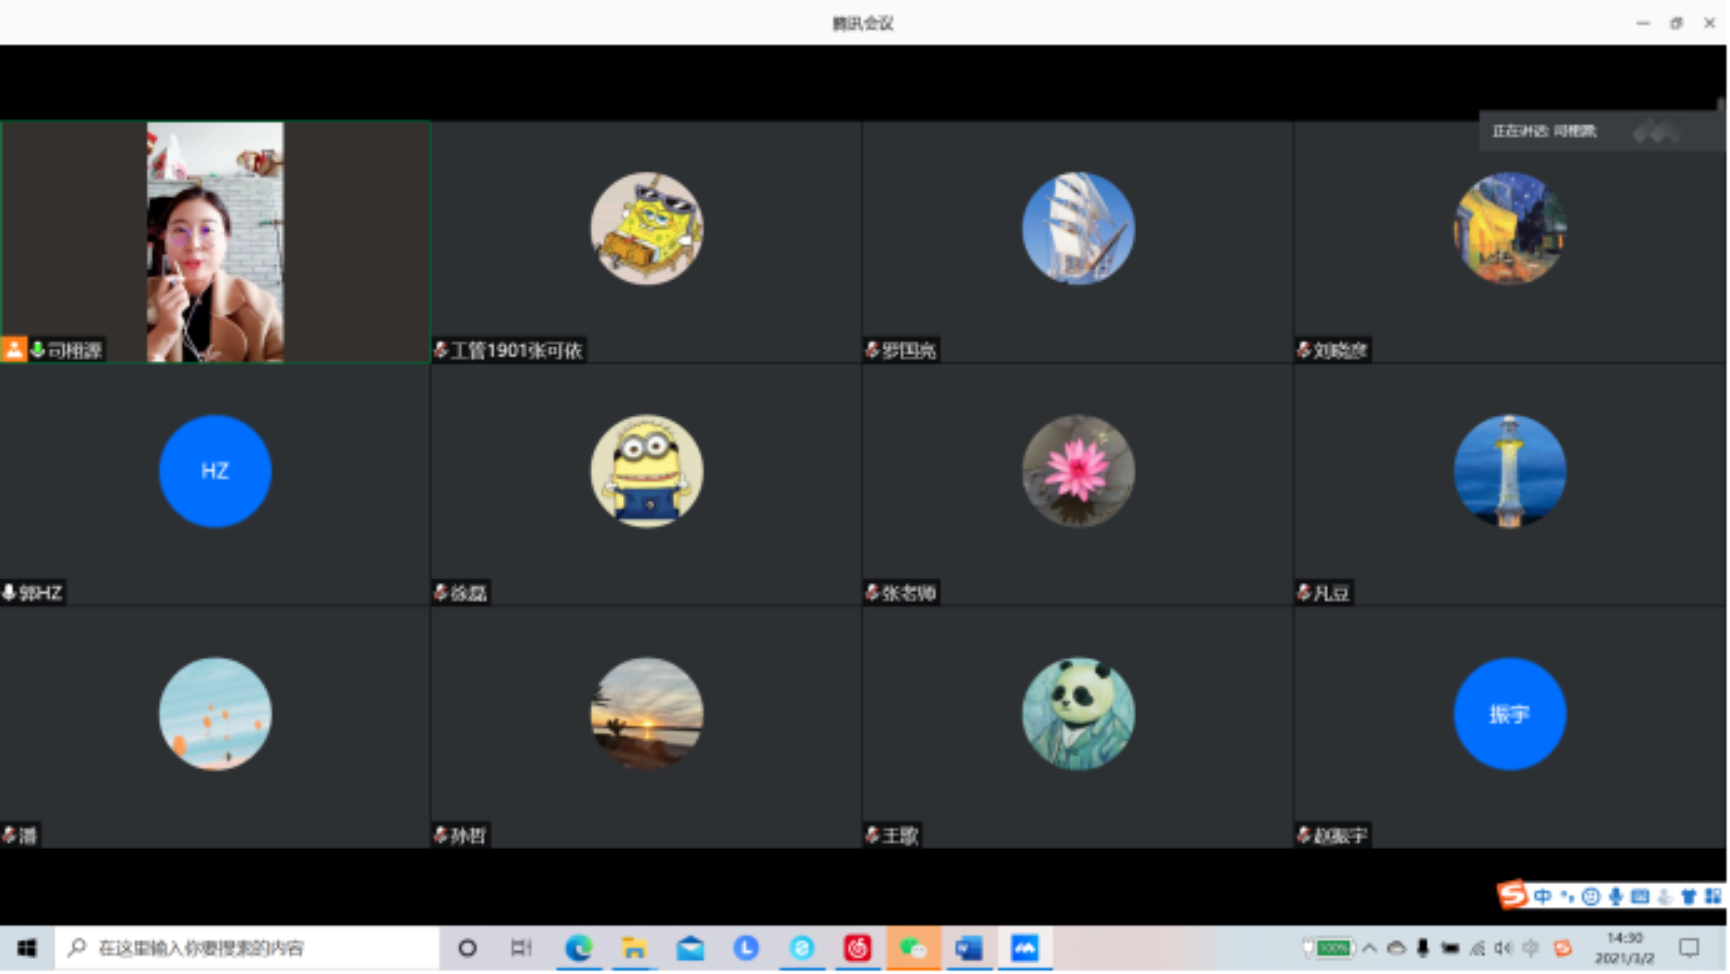
Task: Click muted mic icon beside 孙哲
Action: [440, 835]
